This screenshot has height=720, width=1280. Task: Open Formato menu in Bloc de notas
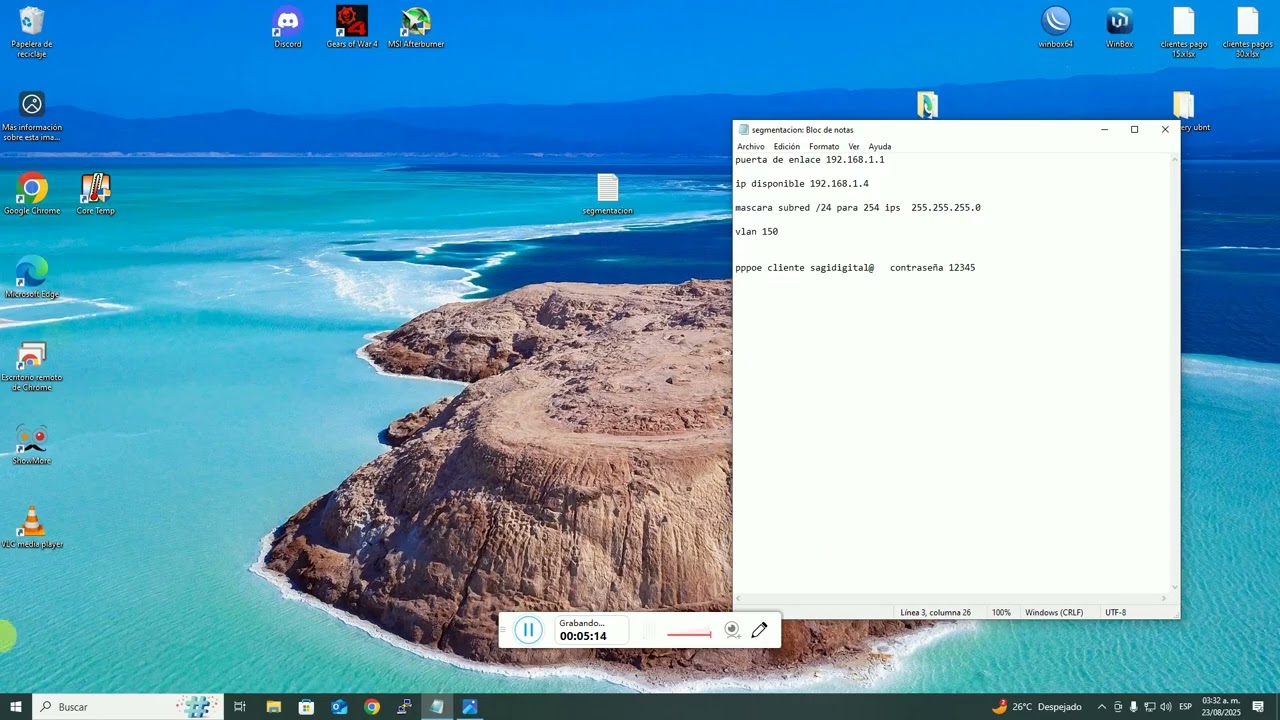coord(824,147)
